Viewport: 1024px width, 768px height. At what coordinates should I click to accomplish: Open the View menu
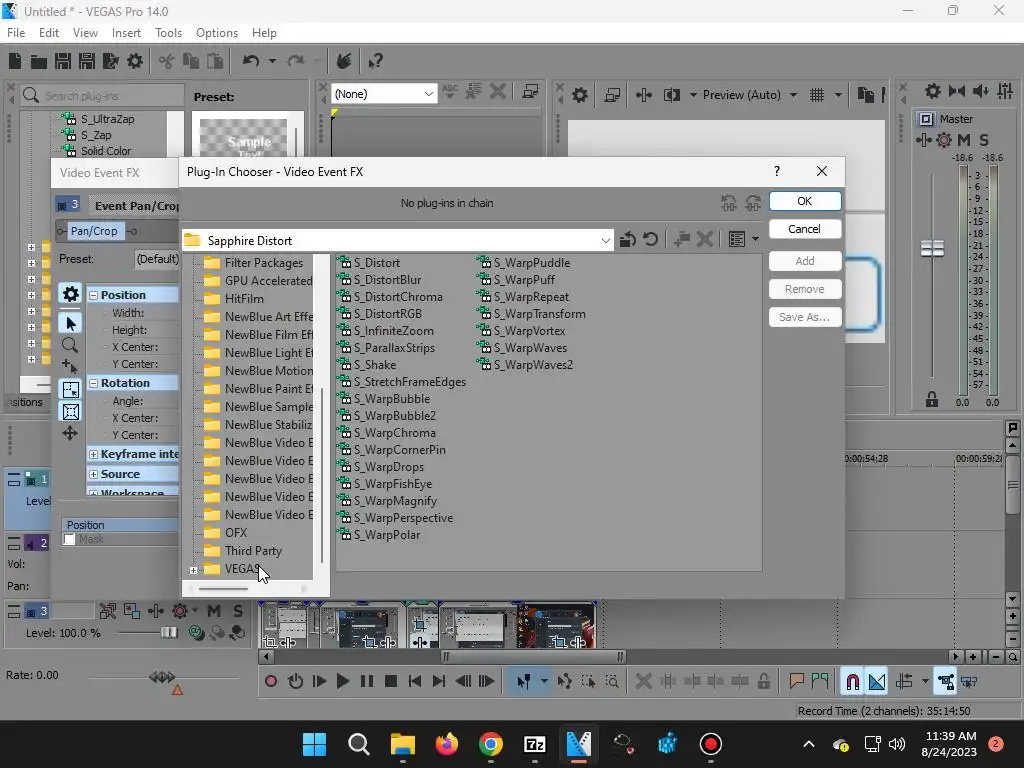point(85,33)
